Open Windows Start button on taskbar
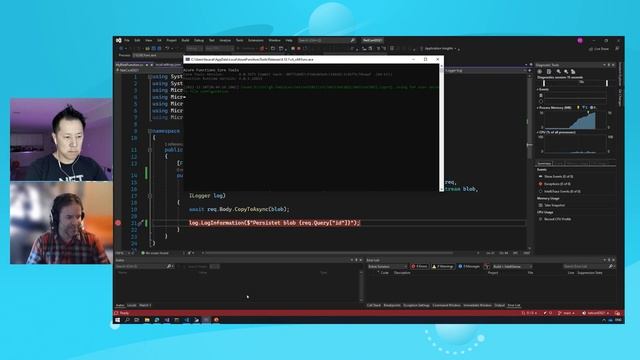Image resolution: width=640 pixels, height=360 pixels. (x=118, y=320)
